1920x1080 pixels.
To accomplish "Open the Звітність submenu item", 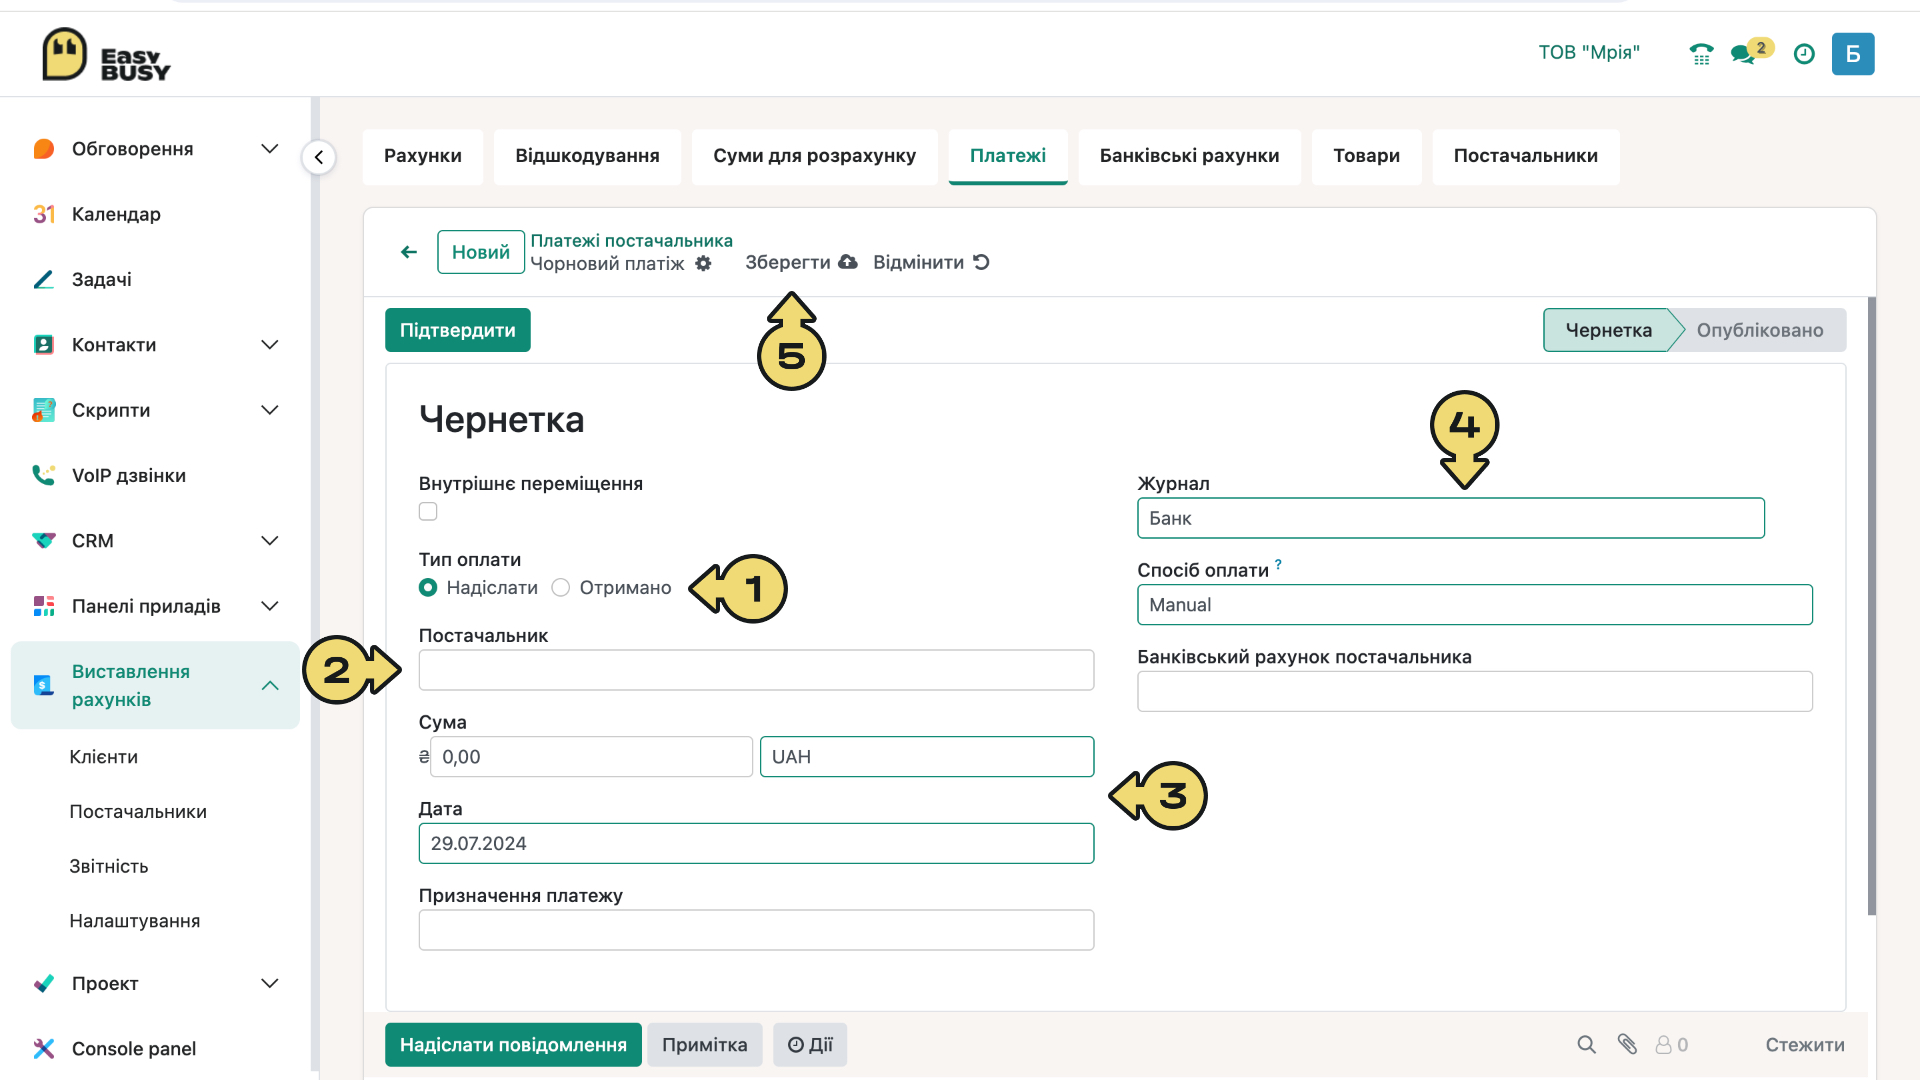I will 109,866.
